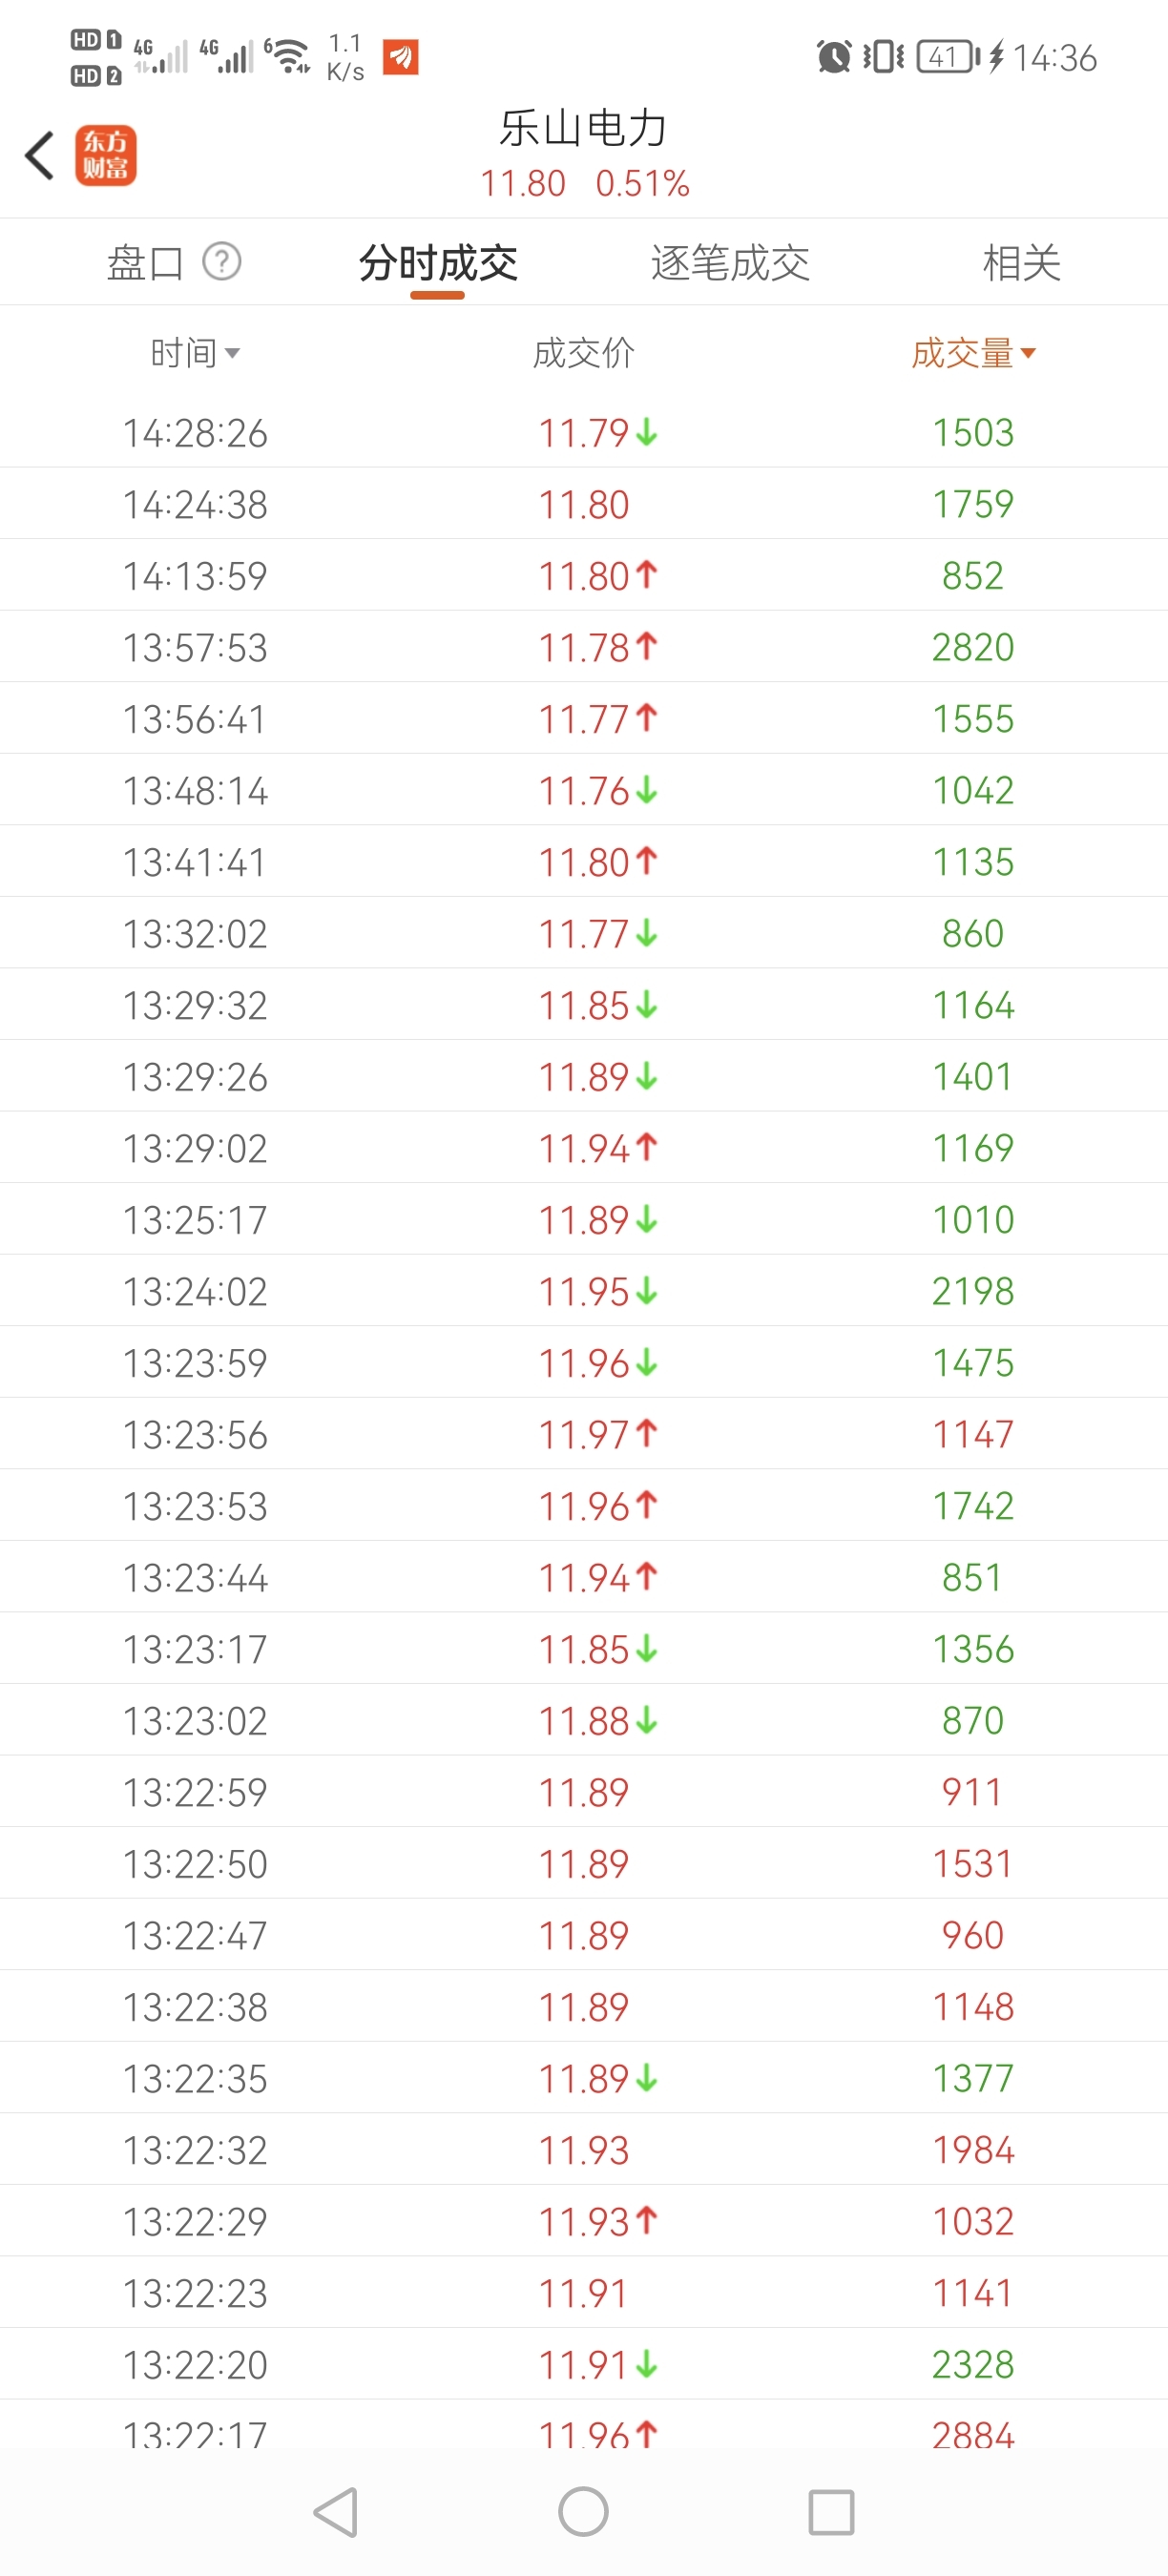Toggle sort order on 成交量 column
This screenshot has height=2576, width=1168.
point(973,353)
